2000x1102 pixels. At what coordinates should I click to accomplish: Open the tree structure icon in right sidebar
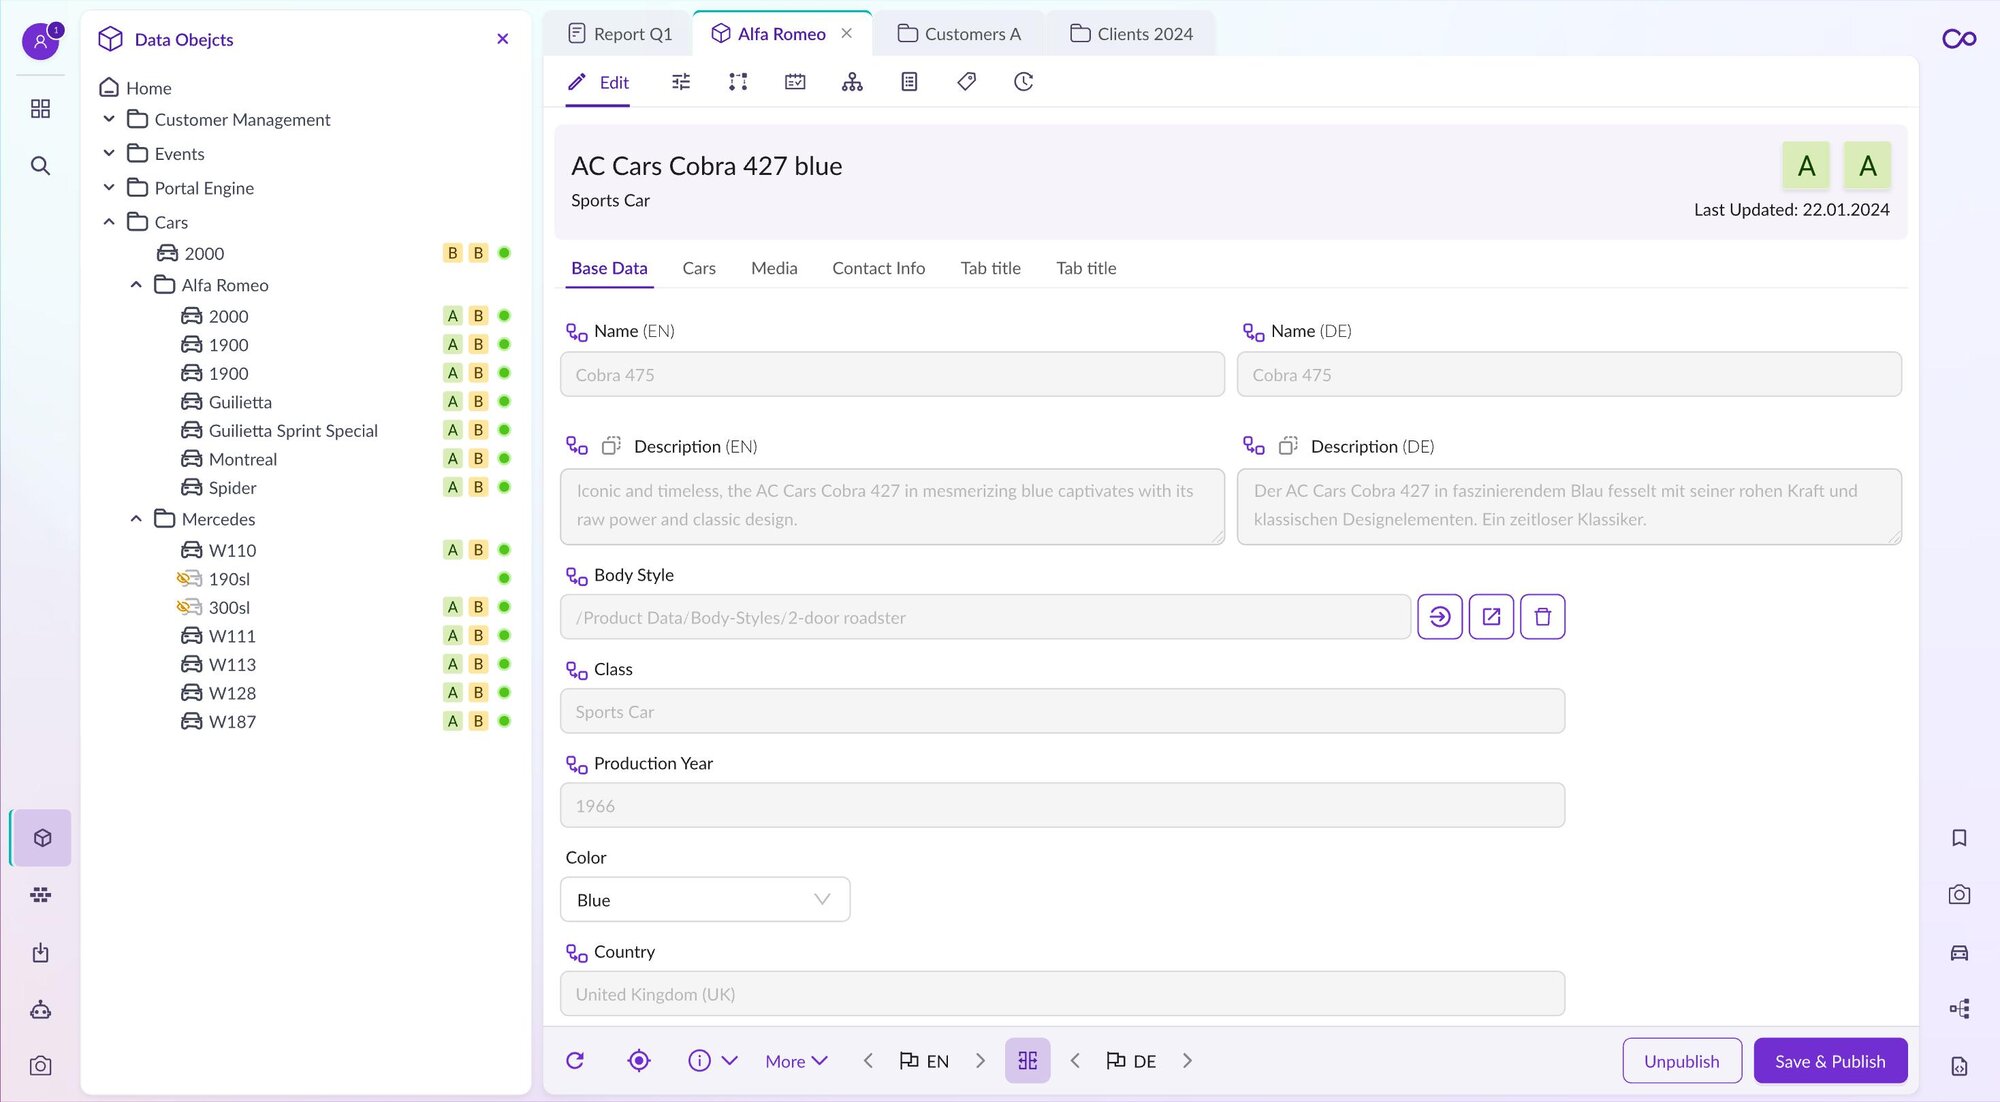[1959, 1009]
